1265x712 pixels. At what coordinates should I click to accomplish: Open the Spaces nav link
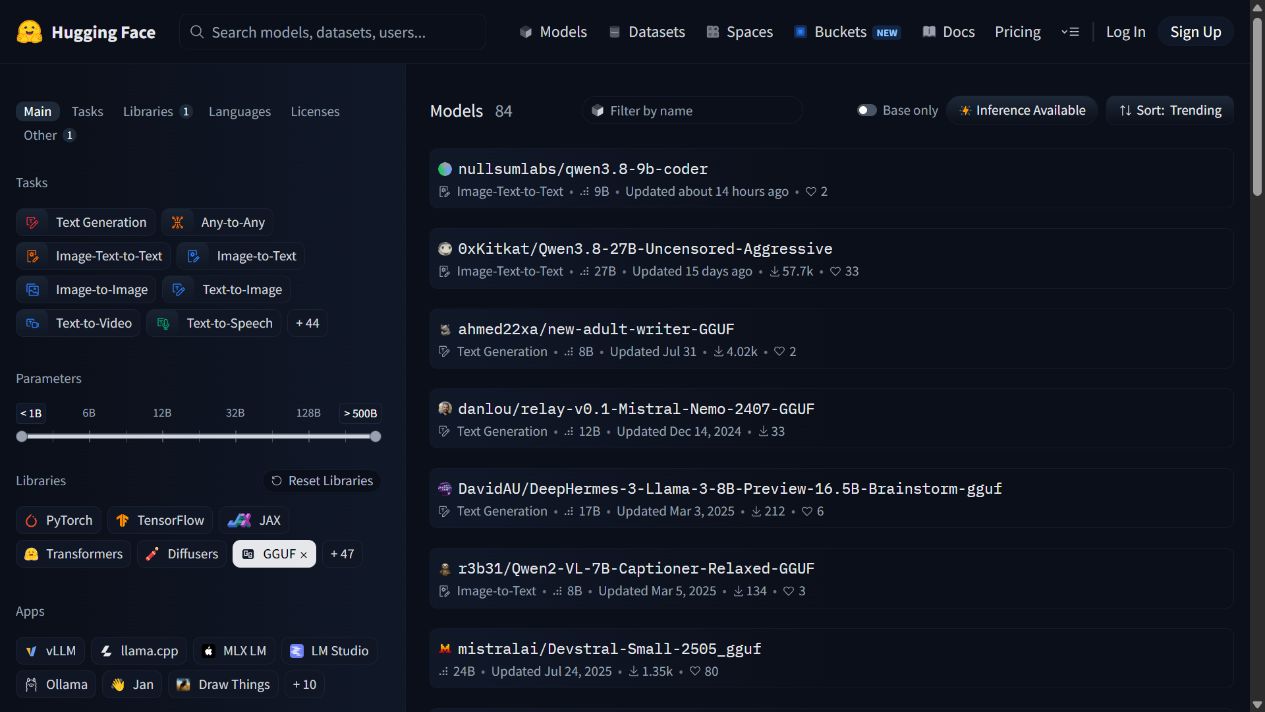point(739,32)
